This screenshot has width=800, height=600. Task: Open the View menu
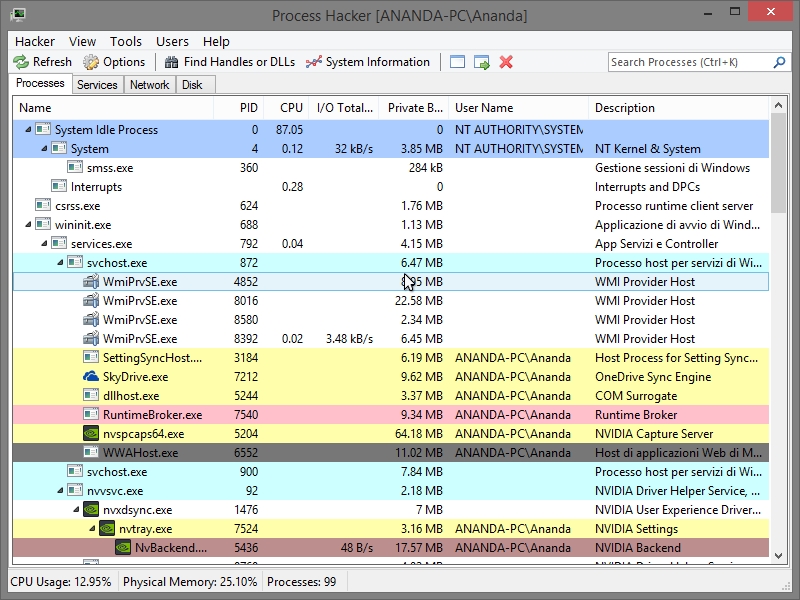pyautogui.click(x=82, y=41)
